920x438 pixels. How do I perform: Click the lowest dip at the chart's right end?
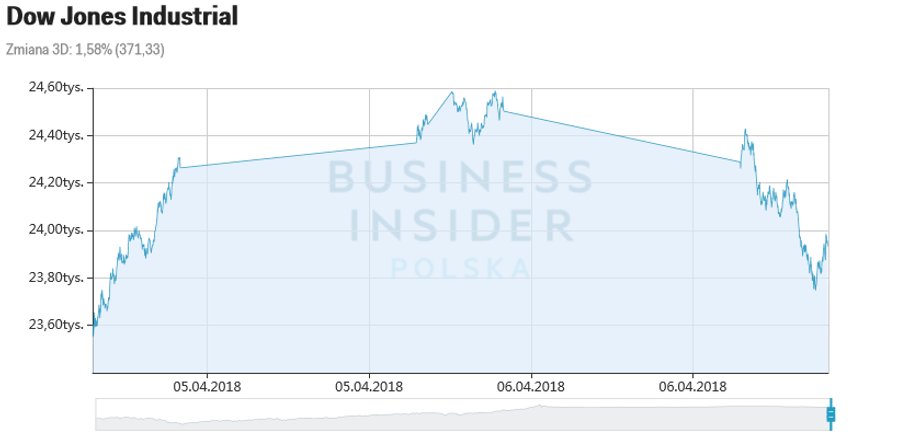coord(815,288)
